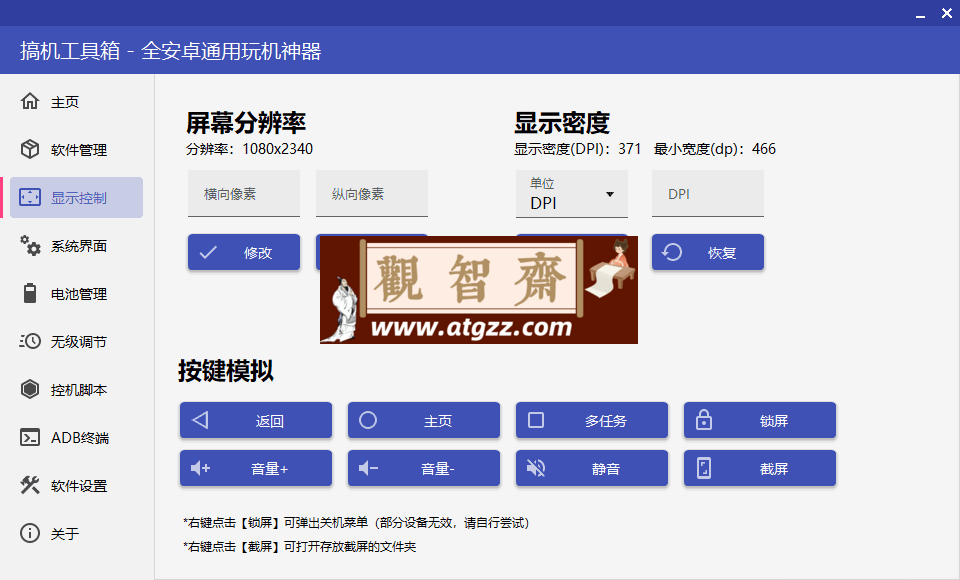Click the tools icon for 软件设置
Image resolution: width=960 pixels, height=580 pixels.
tap(29, 485)
